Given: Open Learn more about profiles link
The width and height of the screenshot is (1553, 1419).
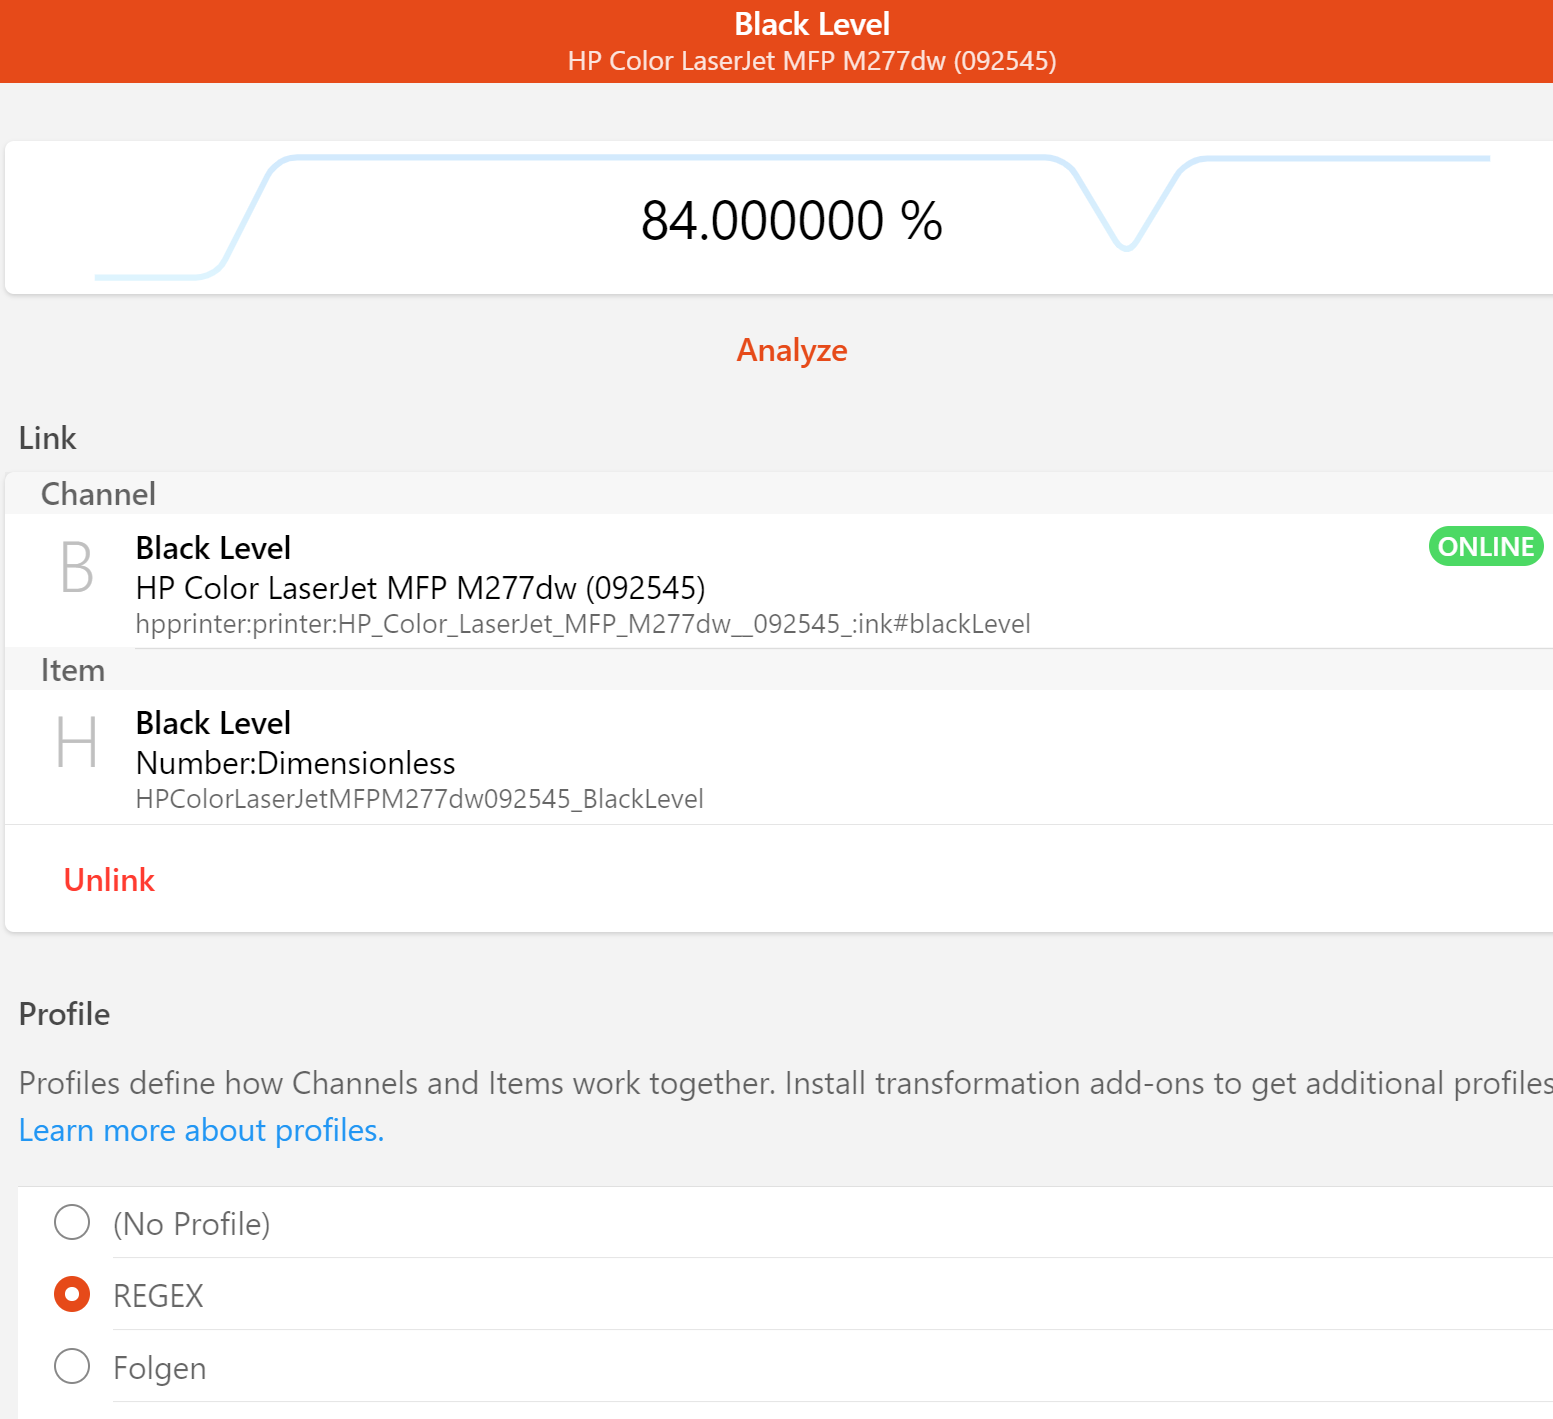Looking at the screenshot, I should pyautogui.click(x=201, y=1130).
